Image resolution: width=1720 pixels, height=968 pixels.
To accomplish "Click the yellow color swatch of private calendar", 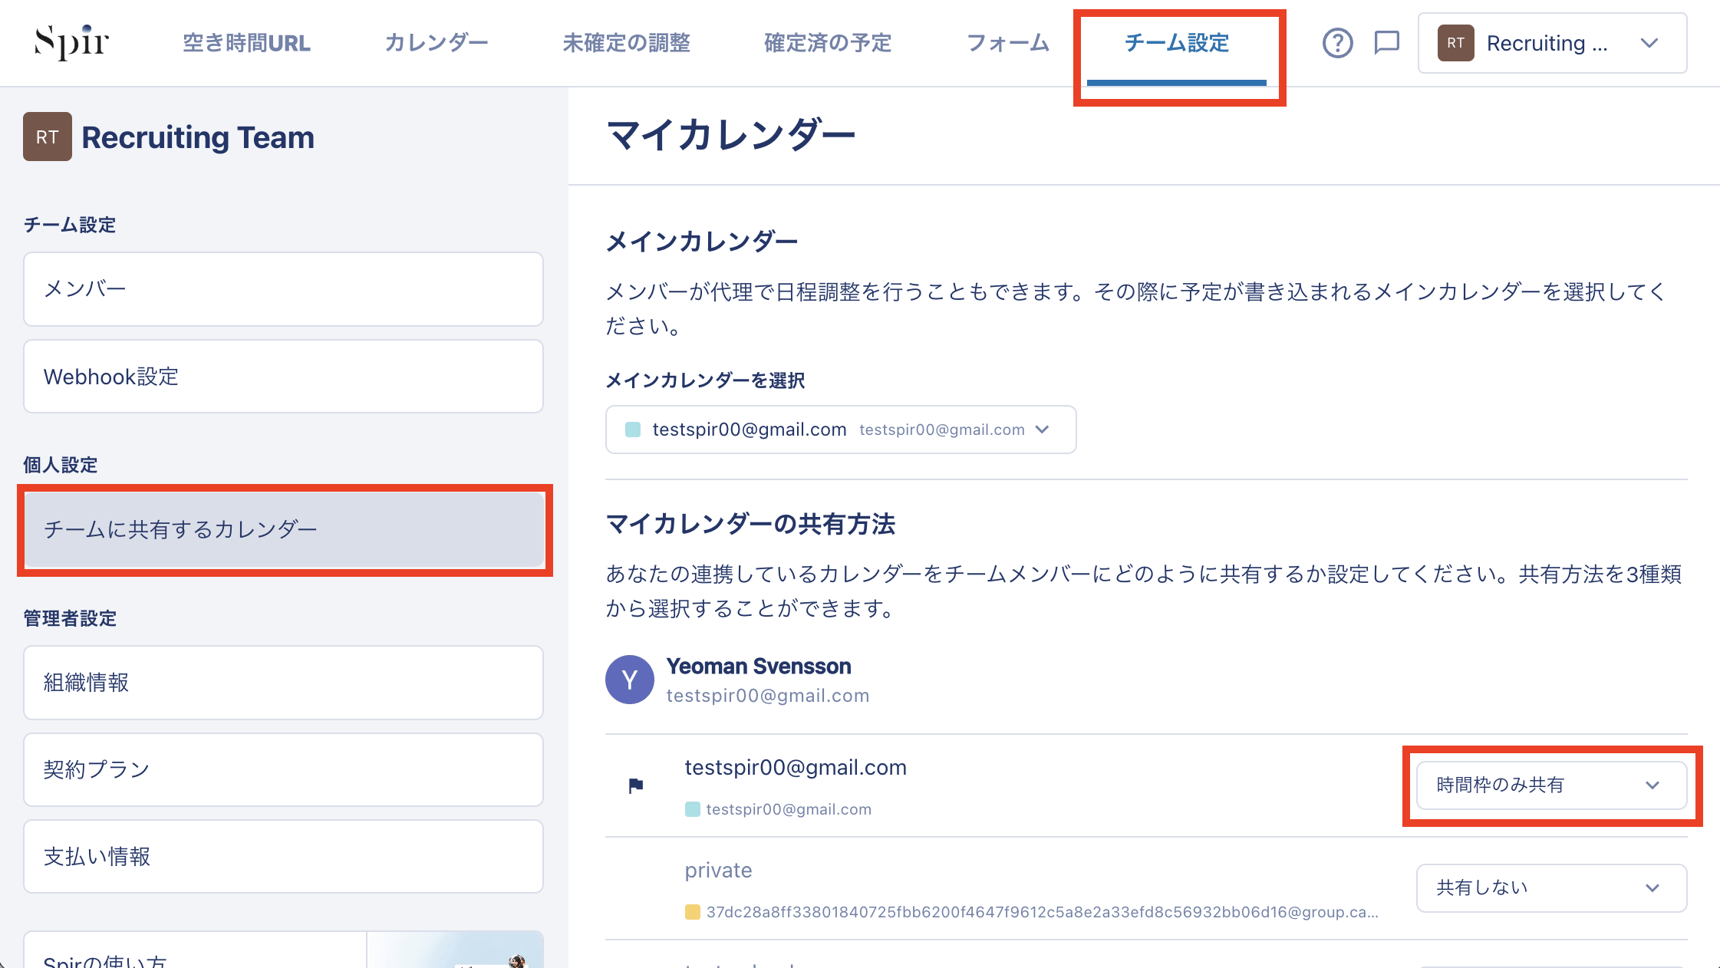I will (693, 910).
